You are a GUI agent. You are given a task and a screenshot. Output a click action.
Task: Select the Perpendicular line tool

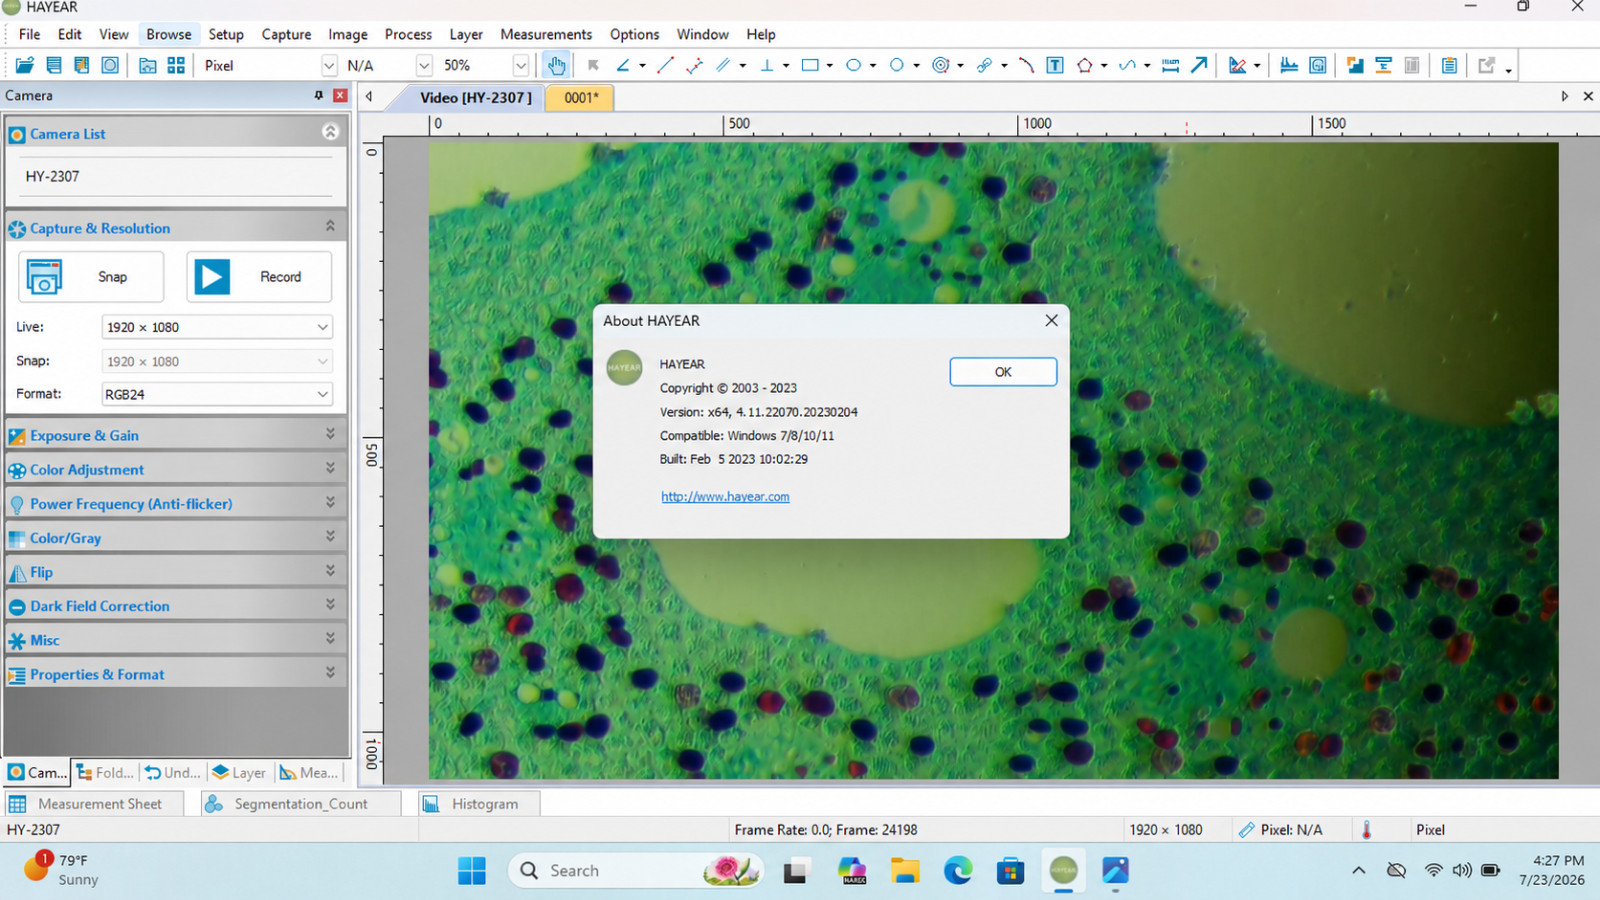pos(767,65)
